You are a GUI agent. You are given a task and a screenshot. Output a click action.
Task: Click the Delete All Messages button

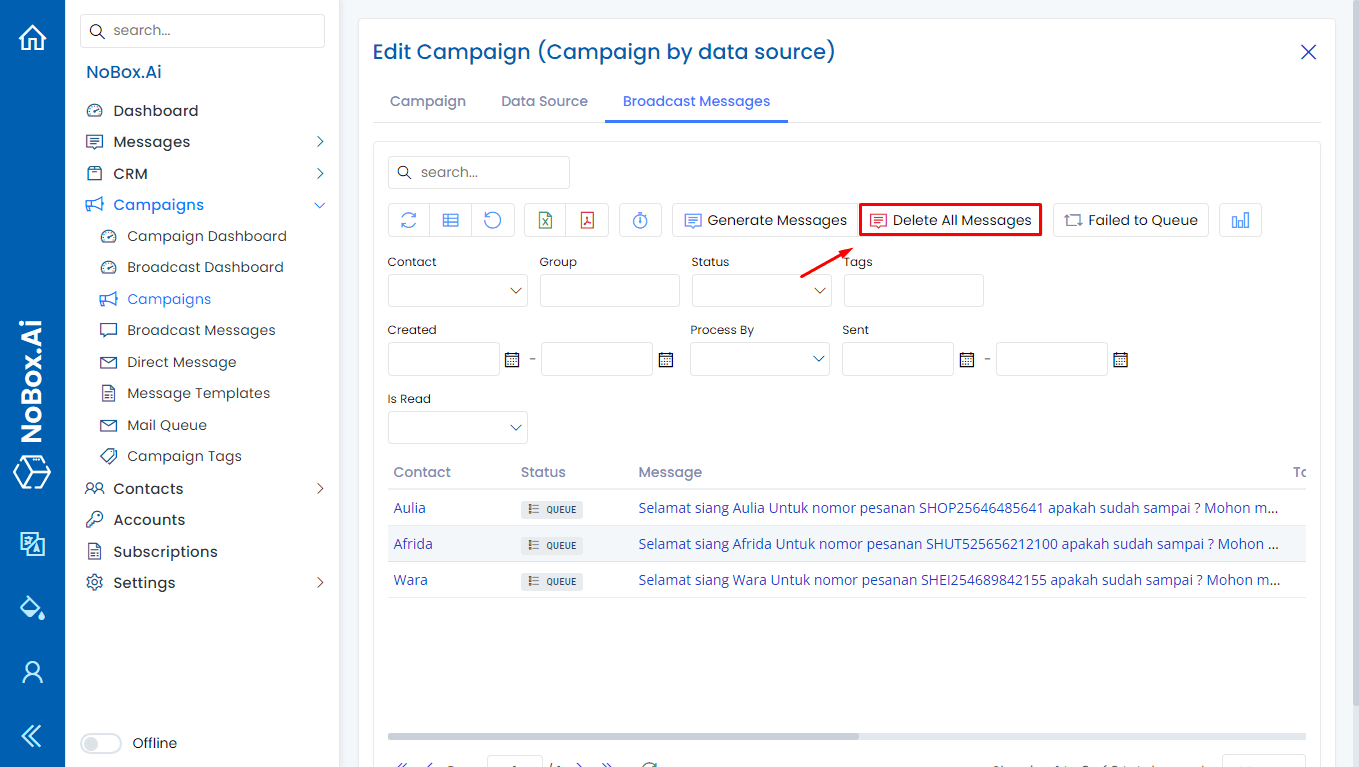point(950,220)
